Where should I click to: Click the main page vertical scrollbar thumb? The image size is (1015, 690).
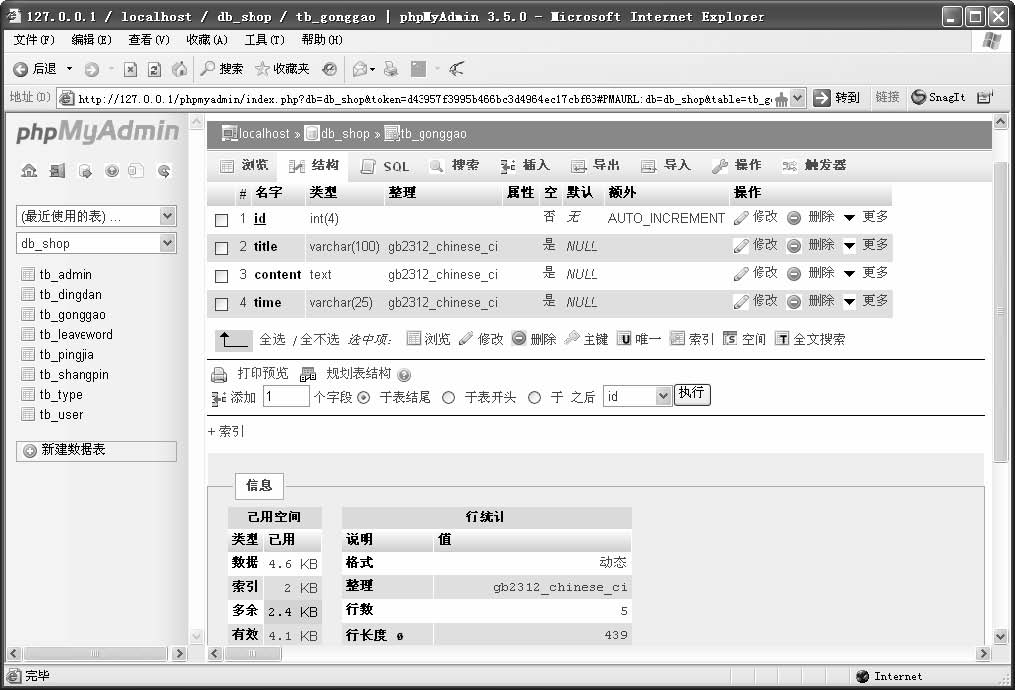pos(1000,311)
